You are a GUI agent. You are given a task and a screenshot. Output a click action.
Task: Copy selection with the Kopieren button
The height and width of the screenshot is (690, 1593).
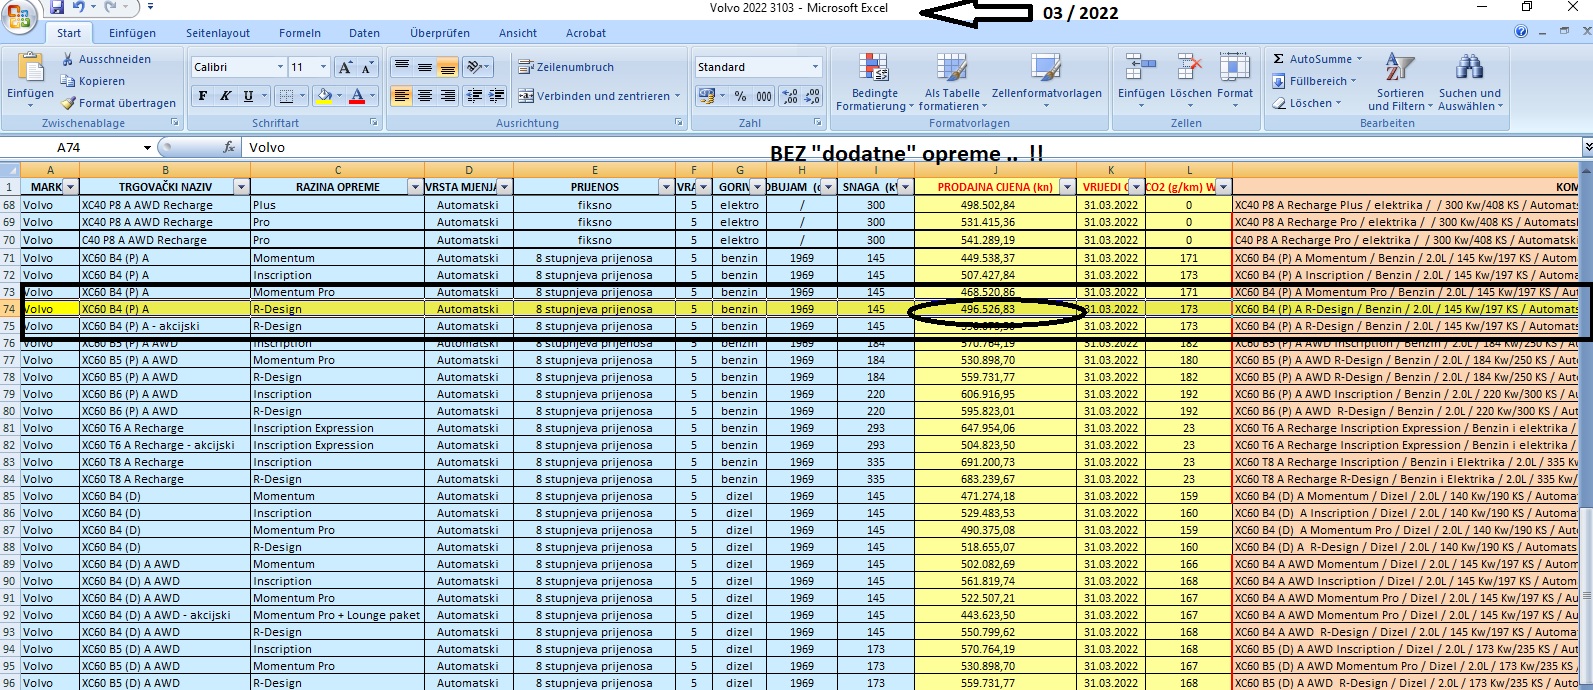tap(93, 82)
